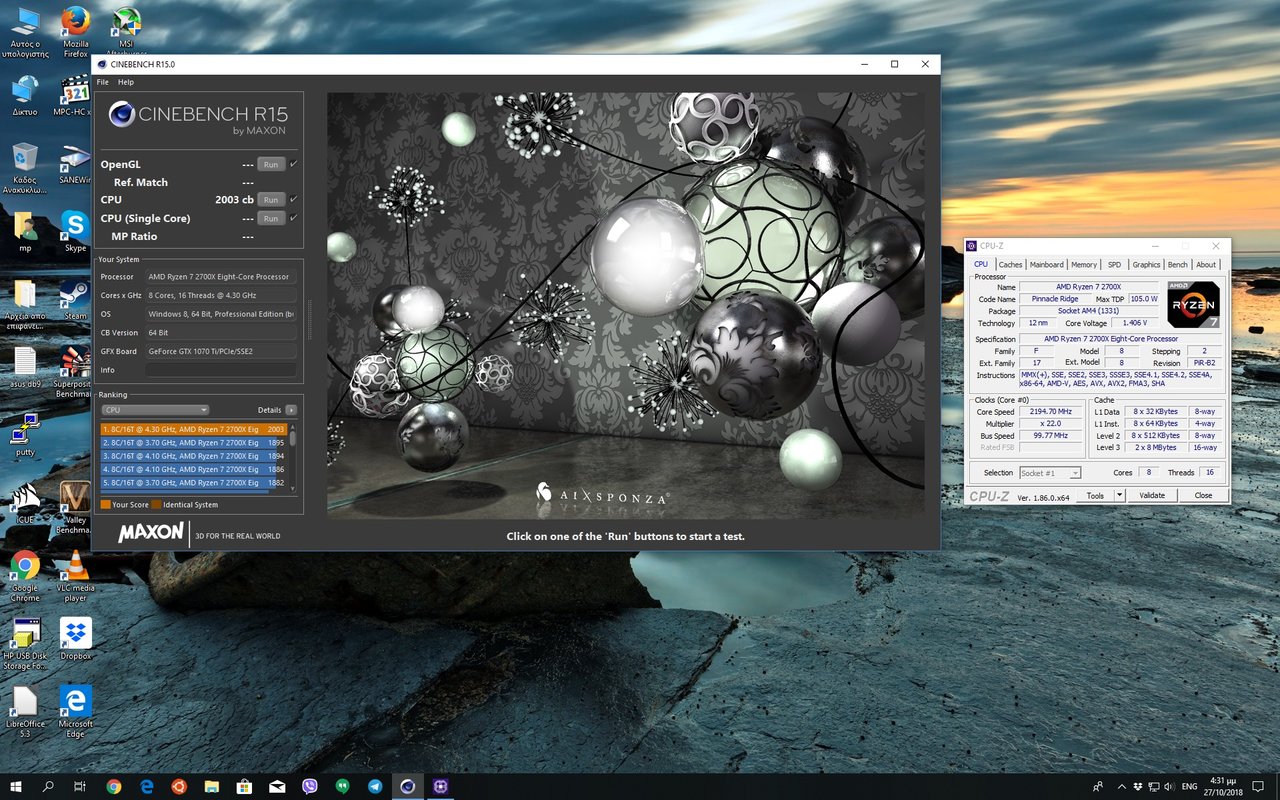The height and width of the screenshot is (800, 1280).
Task: Click the CPU-Z Tools button
Action: point(1095,495)
